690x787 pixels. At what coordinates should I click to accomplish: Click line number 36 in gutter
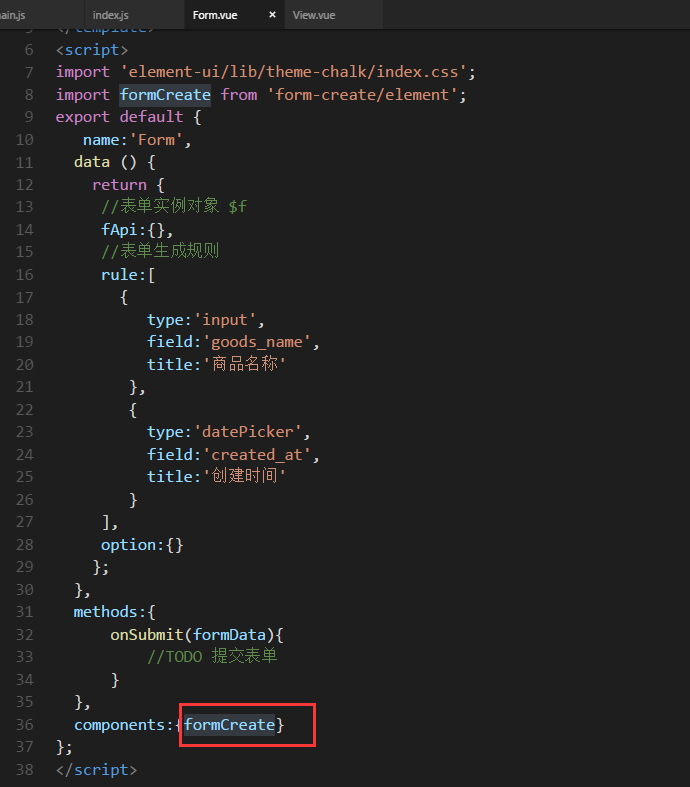click(25, 725)
